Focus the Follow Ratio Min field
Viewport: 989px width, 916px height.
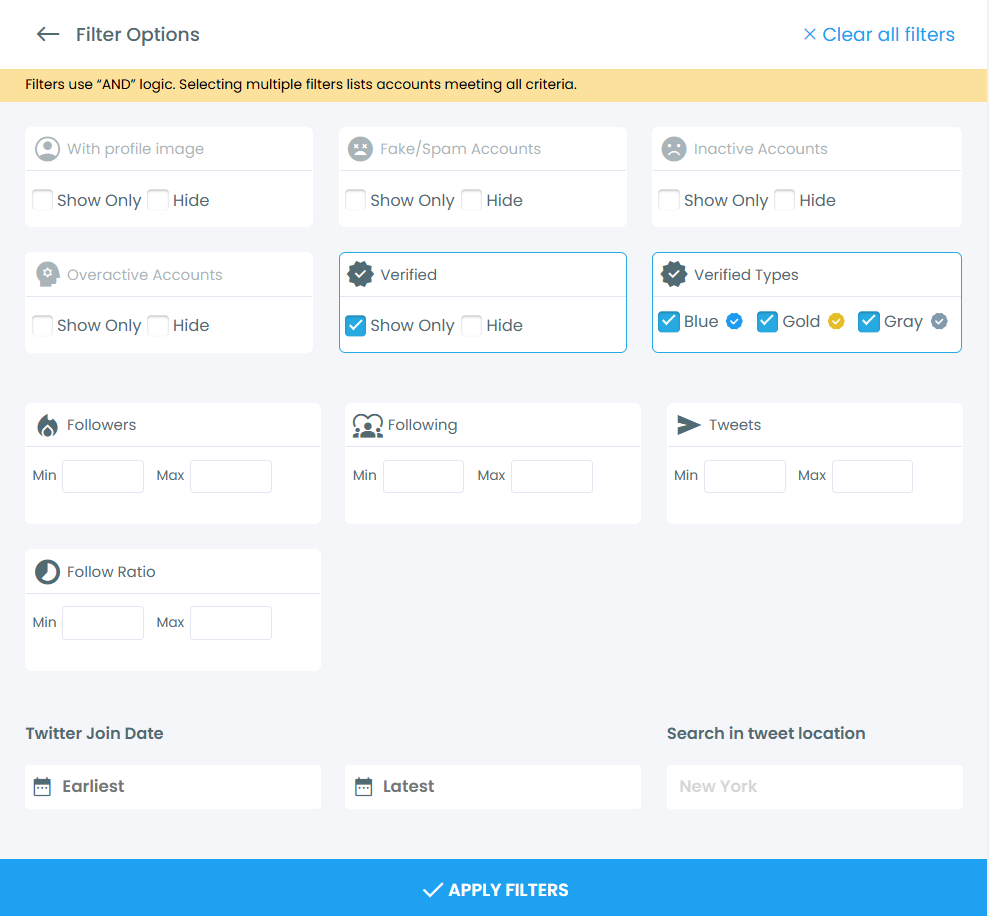103,623
